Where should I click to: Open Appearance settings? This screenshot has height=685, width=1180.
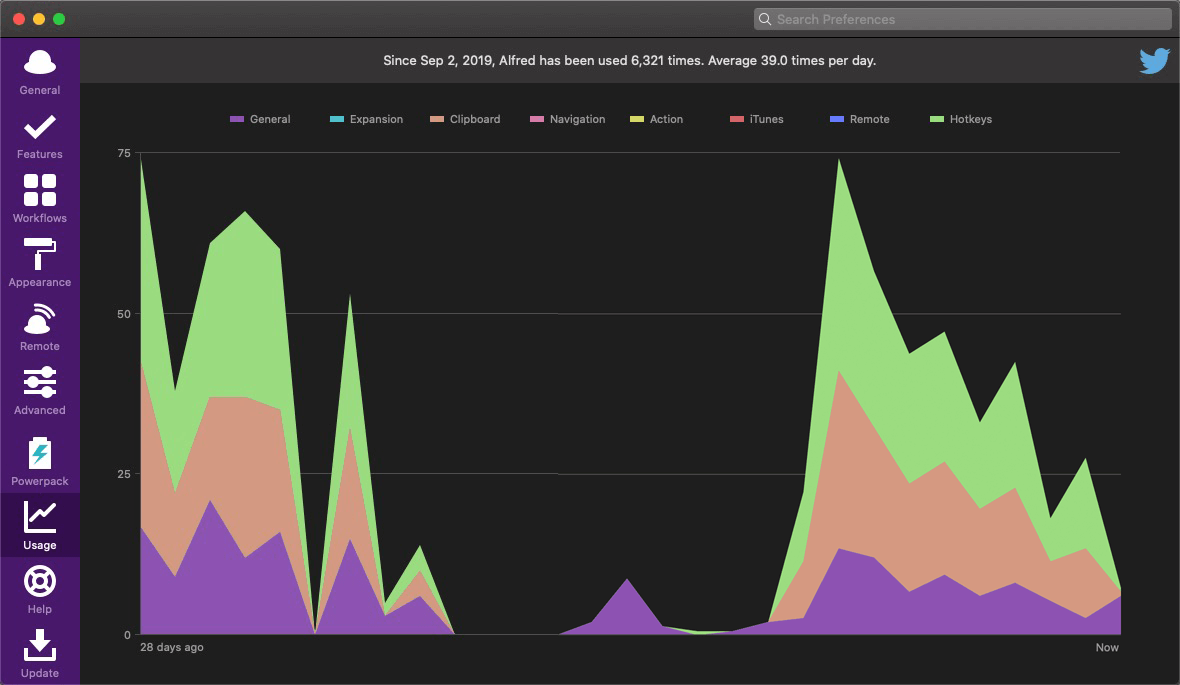pyautogui.click(x=40, y=264)
